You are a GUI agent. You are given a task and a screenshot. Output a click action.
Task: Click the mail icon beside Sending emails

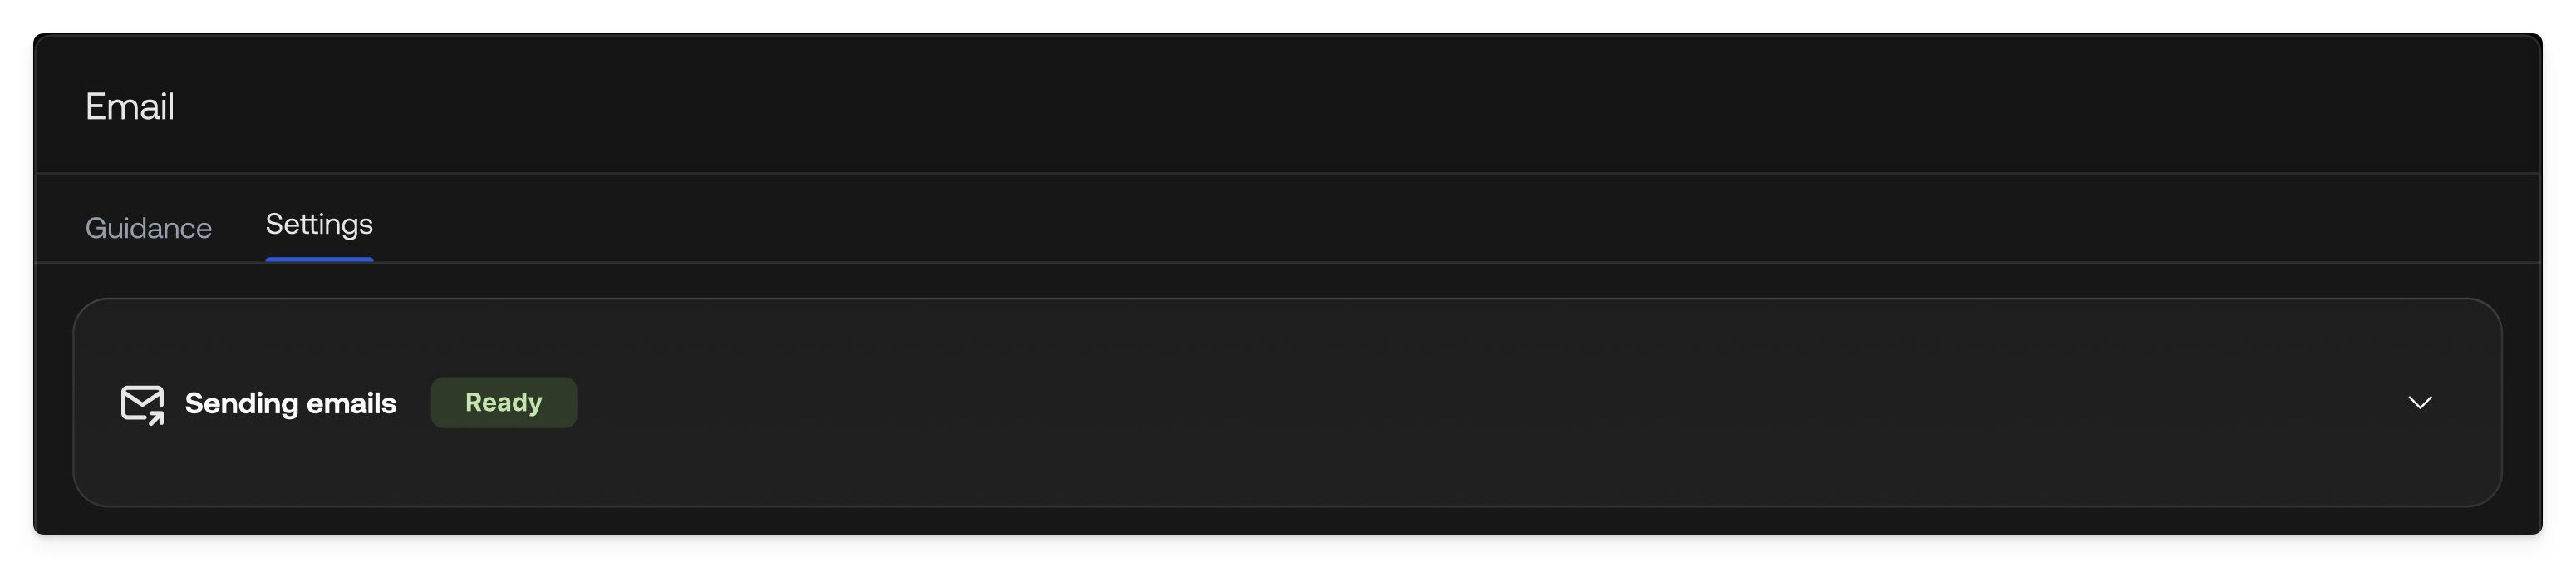point(143,404)
